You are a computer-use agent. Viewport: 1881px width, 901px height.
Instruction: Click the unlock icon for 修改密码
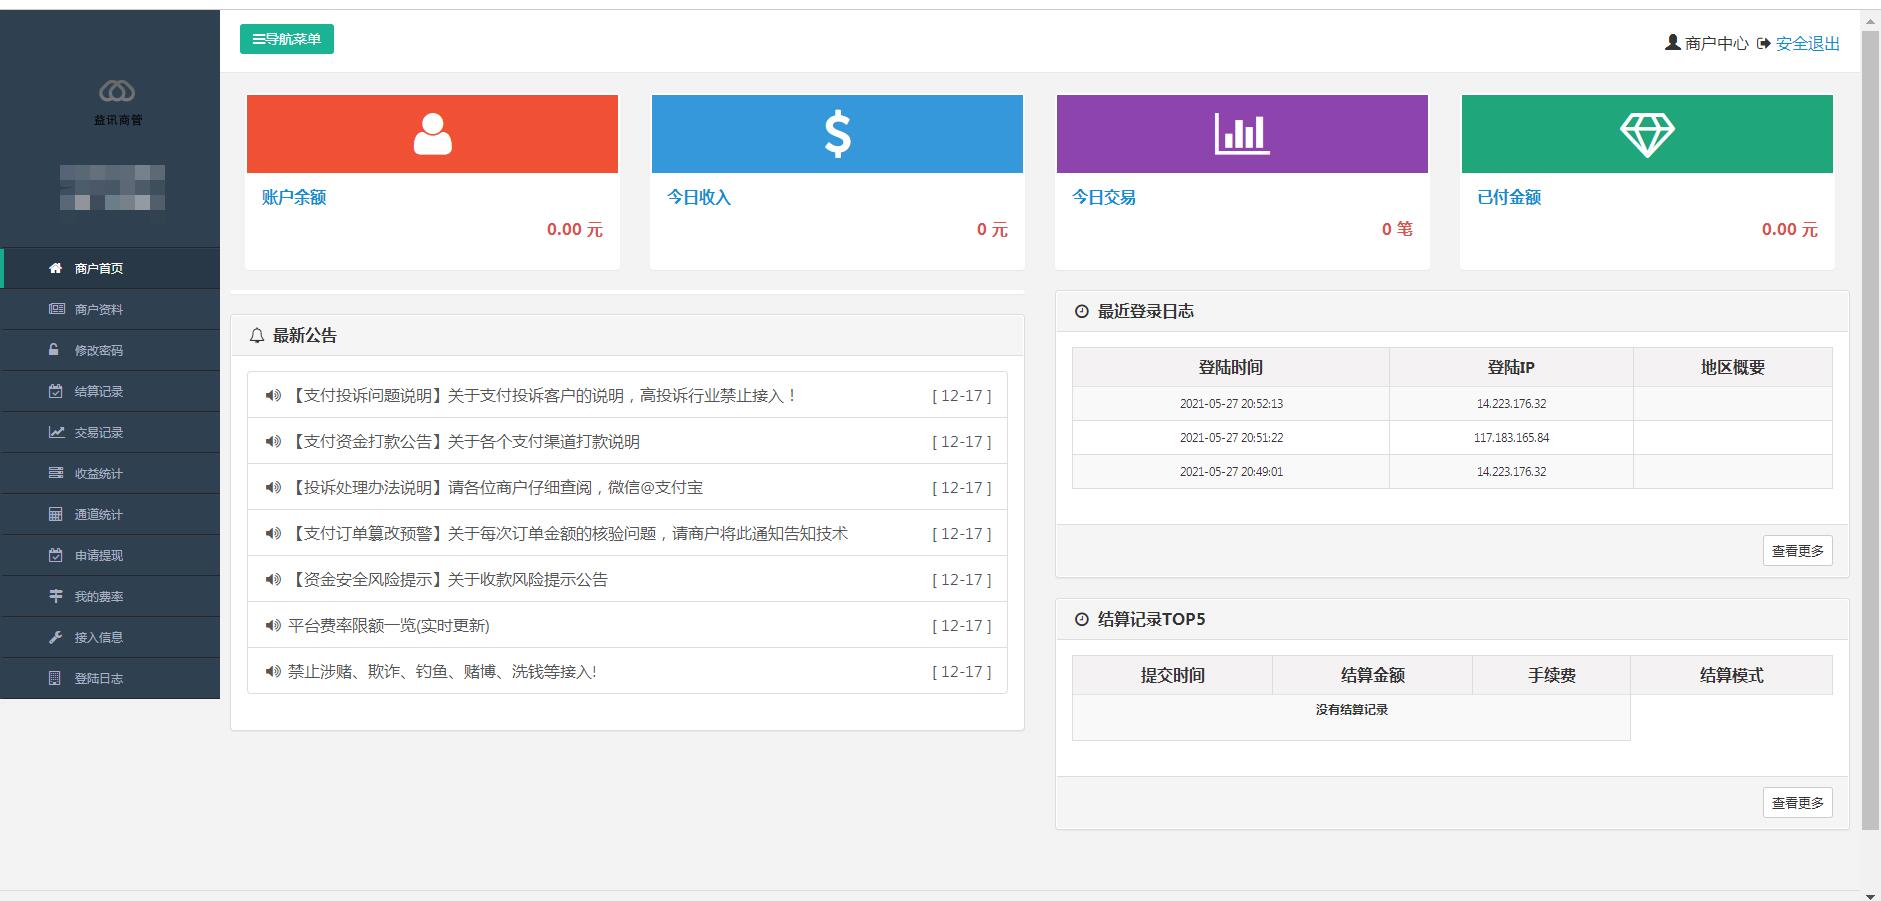click(55, 350)
